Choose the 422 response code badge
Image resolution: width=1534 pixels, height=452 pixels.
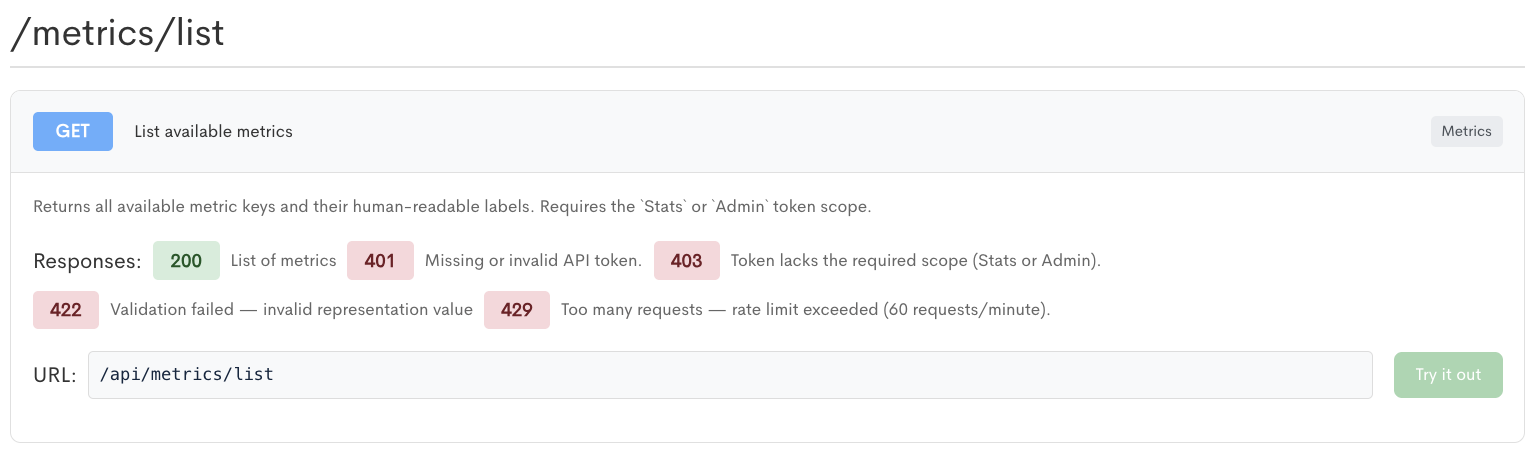click(66, 310)
